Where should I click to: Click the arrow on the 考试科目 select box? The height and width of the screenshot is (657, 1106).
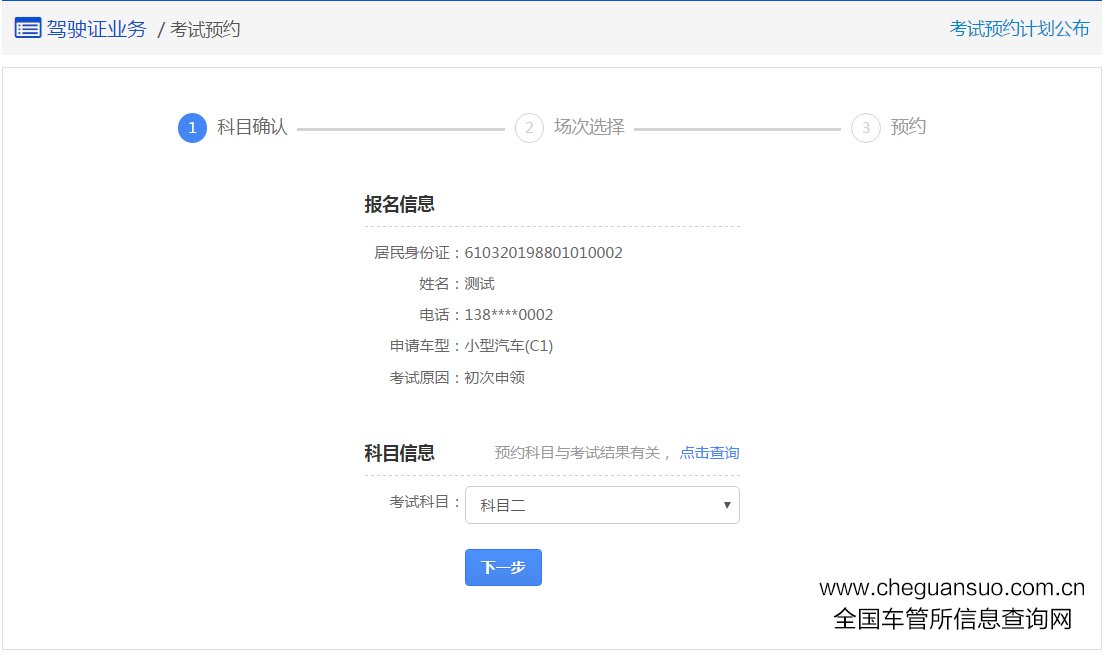point(727,505)
